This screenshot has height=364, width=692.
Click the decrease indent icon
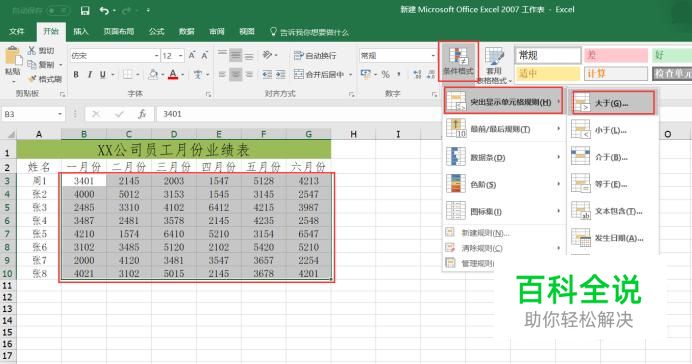coord(267,75)
